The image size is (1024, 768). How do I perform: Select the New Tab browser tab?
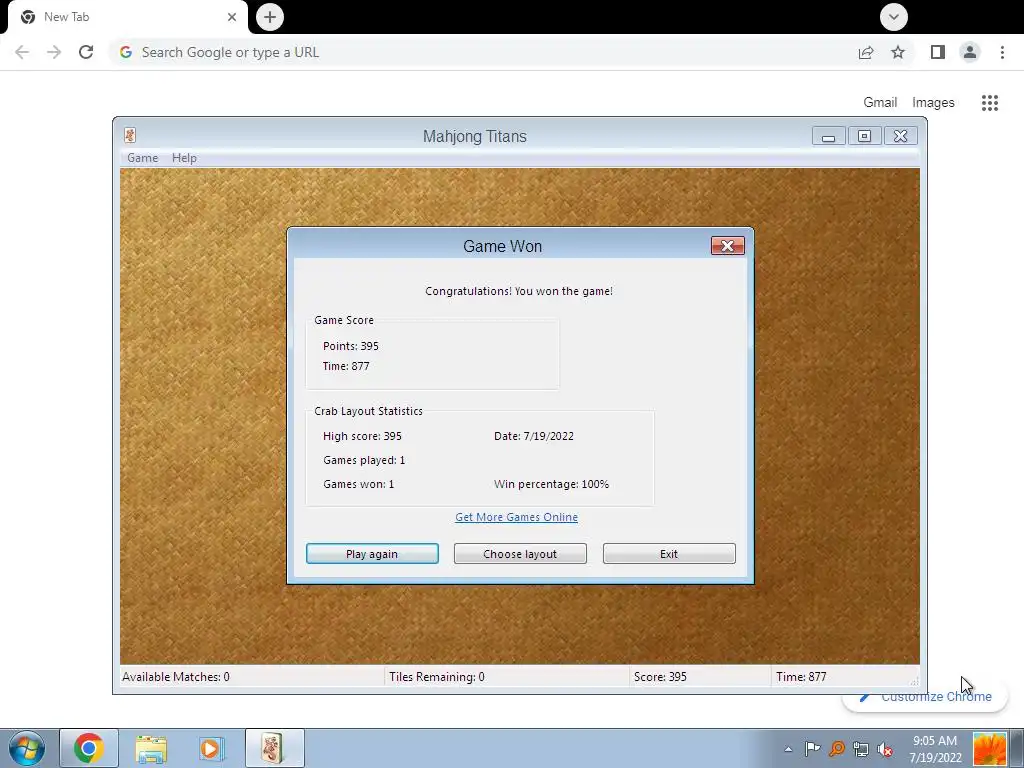coord(127,17)
